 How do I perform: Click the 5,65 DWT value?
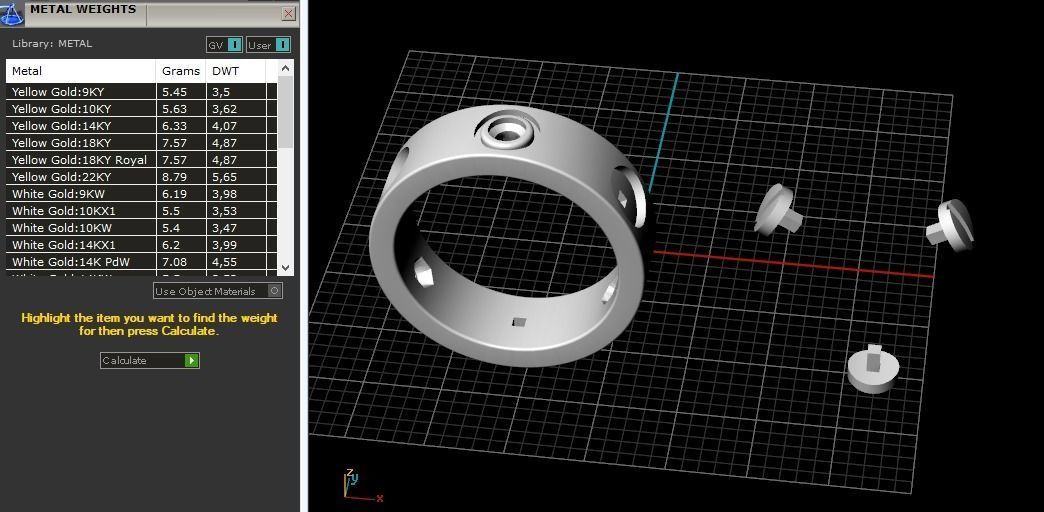(x=224, y=176)
